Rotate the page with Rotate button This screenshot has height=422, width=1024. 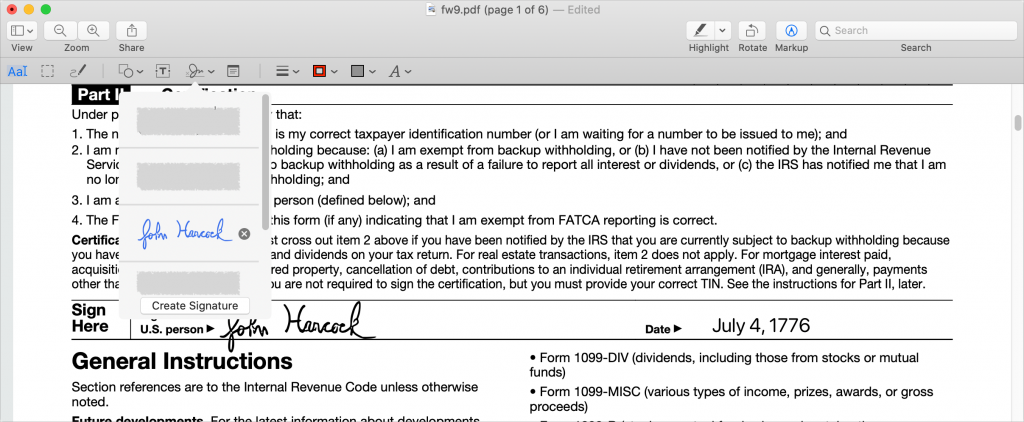click(752, 31)
